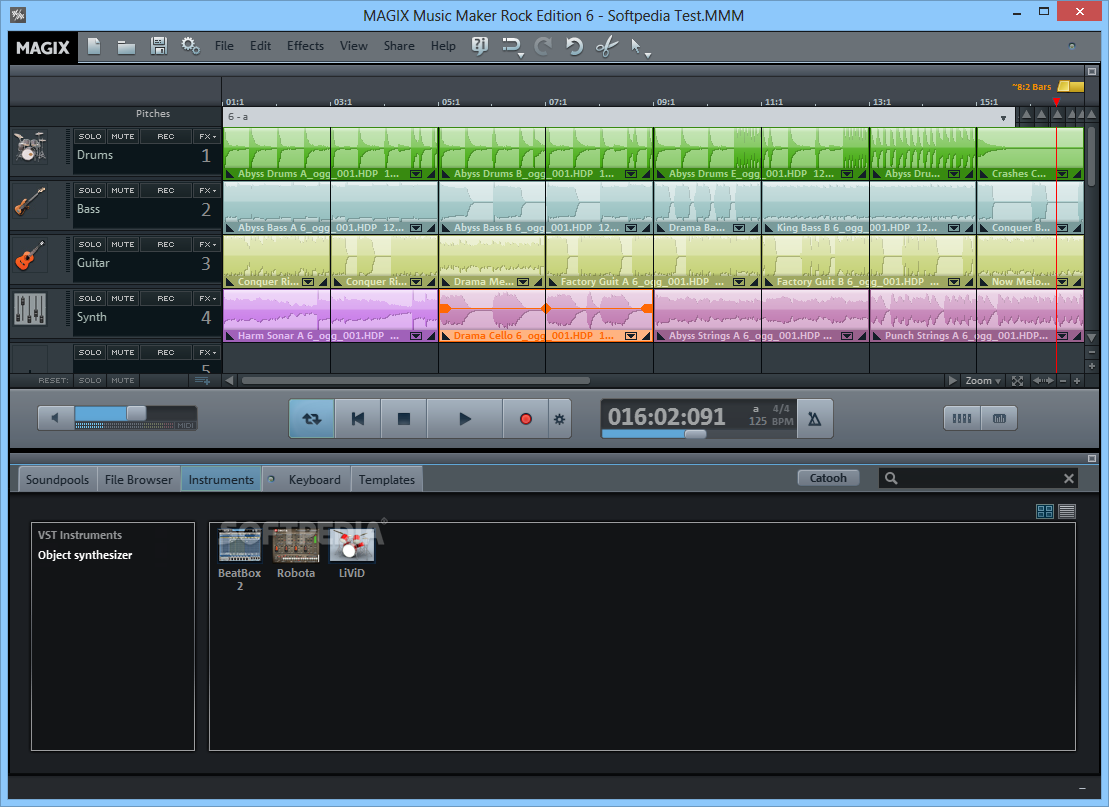Open the BeatBox 2 instrument
The width and height of the screenshot is (1109, 807).
(240, 559)
